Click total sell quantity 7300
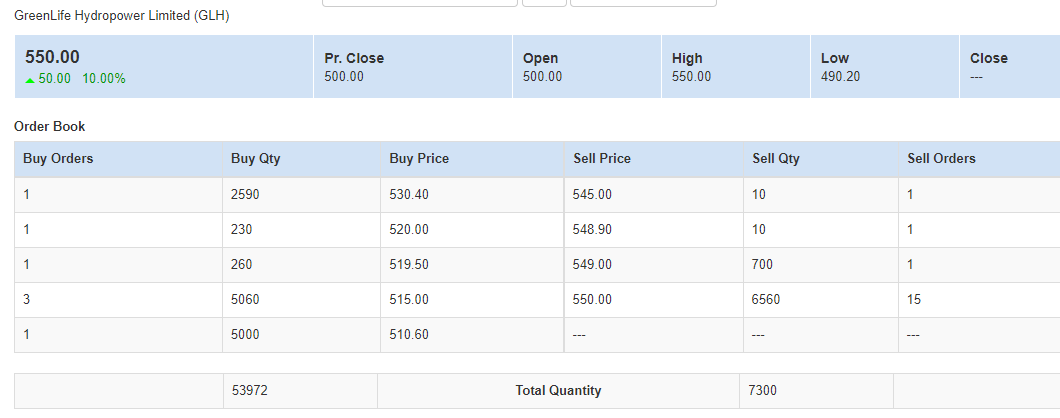 pyautogui.click(x=763, y=391)
